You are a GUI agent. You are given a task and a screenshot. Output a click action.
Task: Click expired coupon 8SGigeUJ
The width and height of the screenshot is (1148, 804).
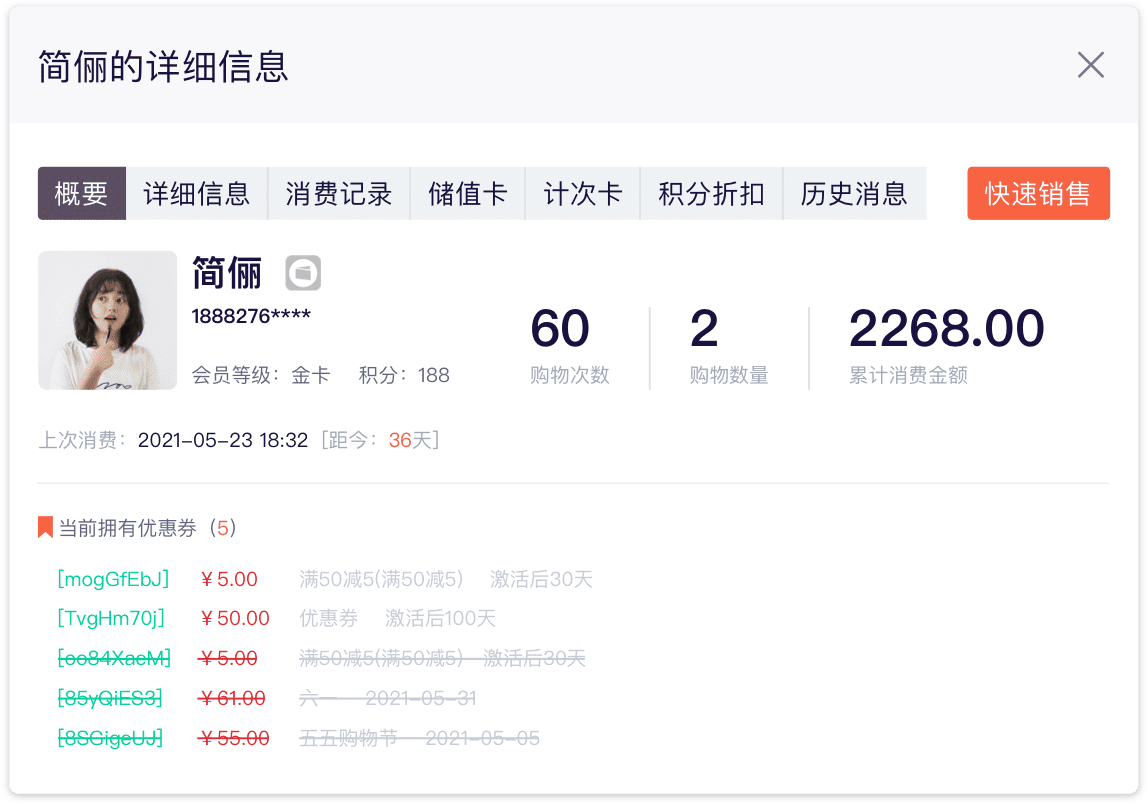click(x=110, y=739)
